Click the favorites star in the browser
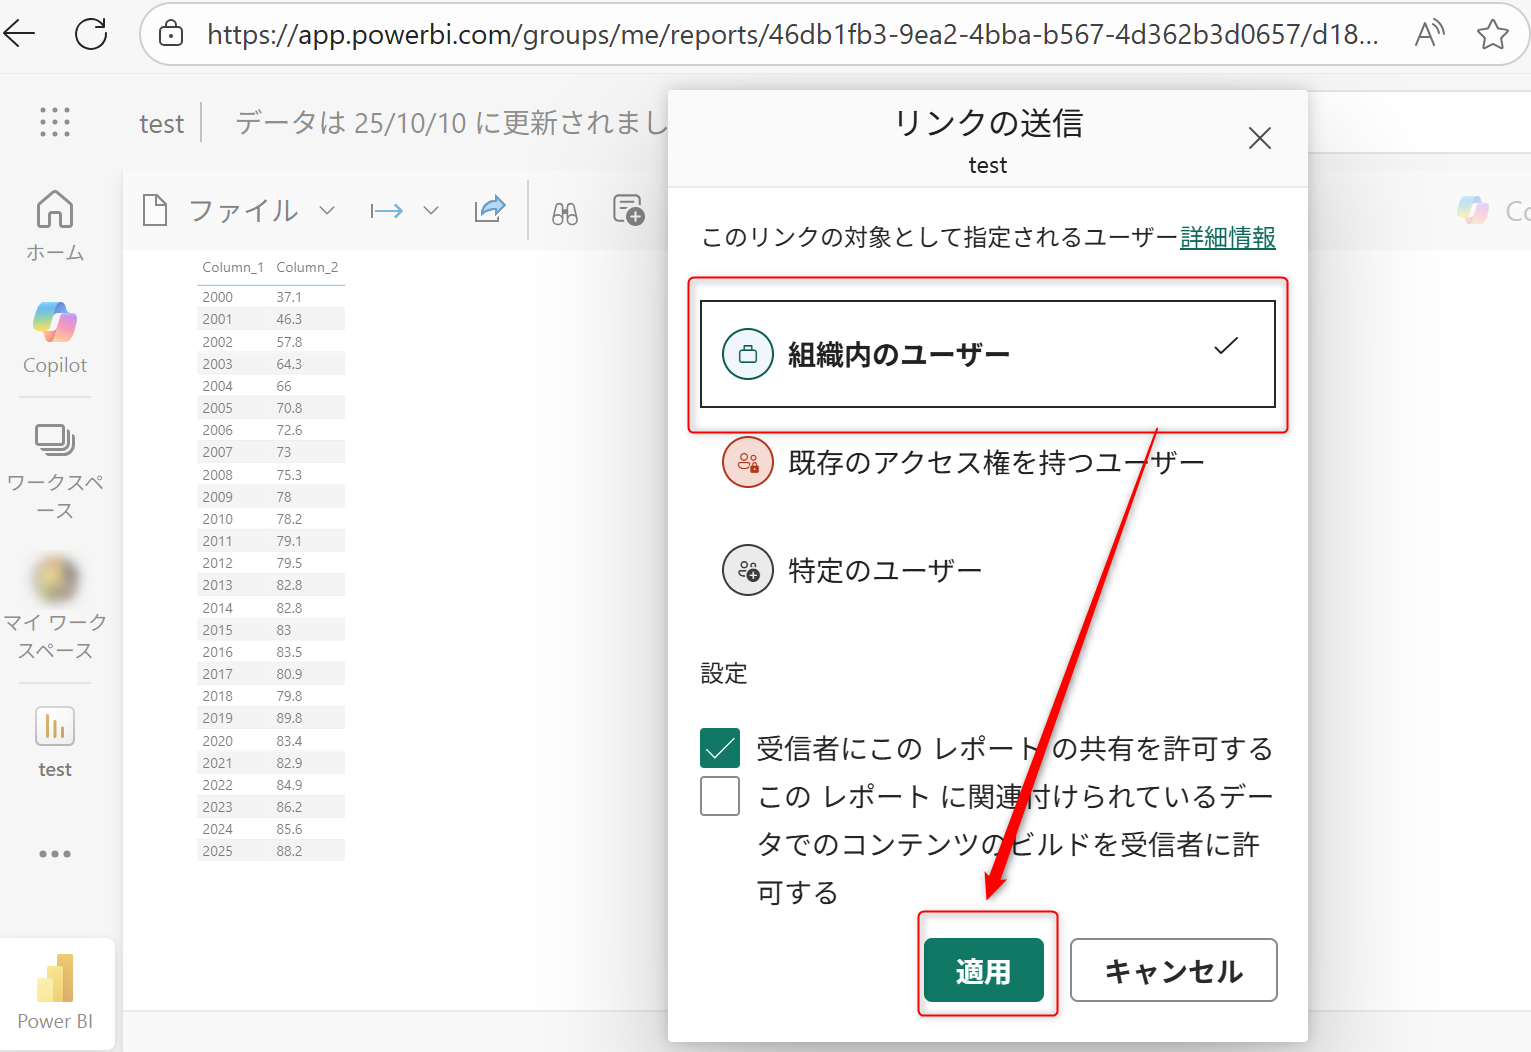This screenshot has height=1052, width=1531. coord(1494,33)
